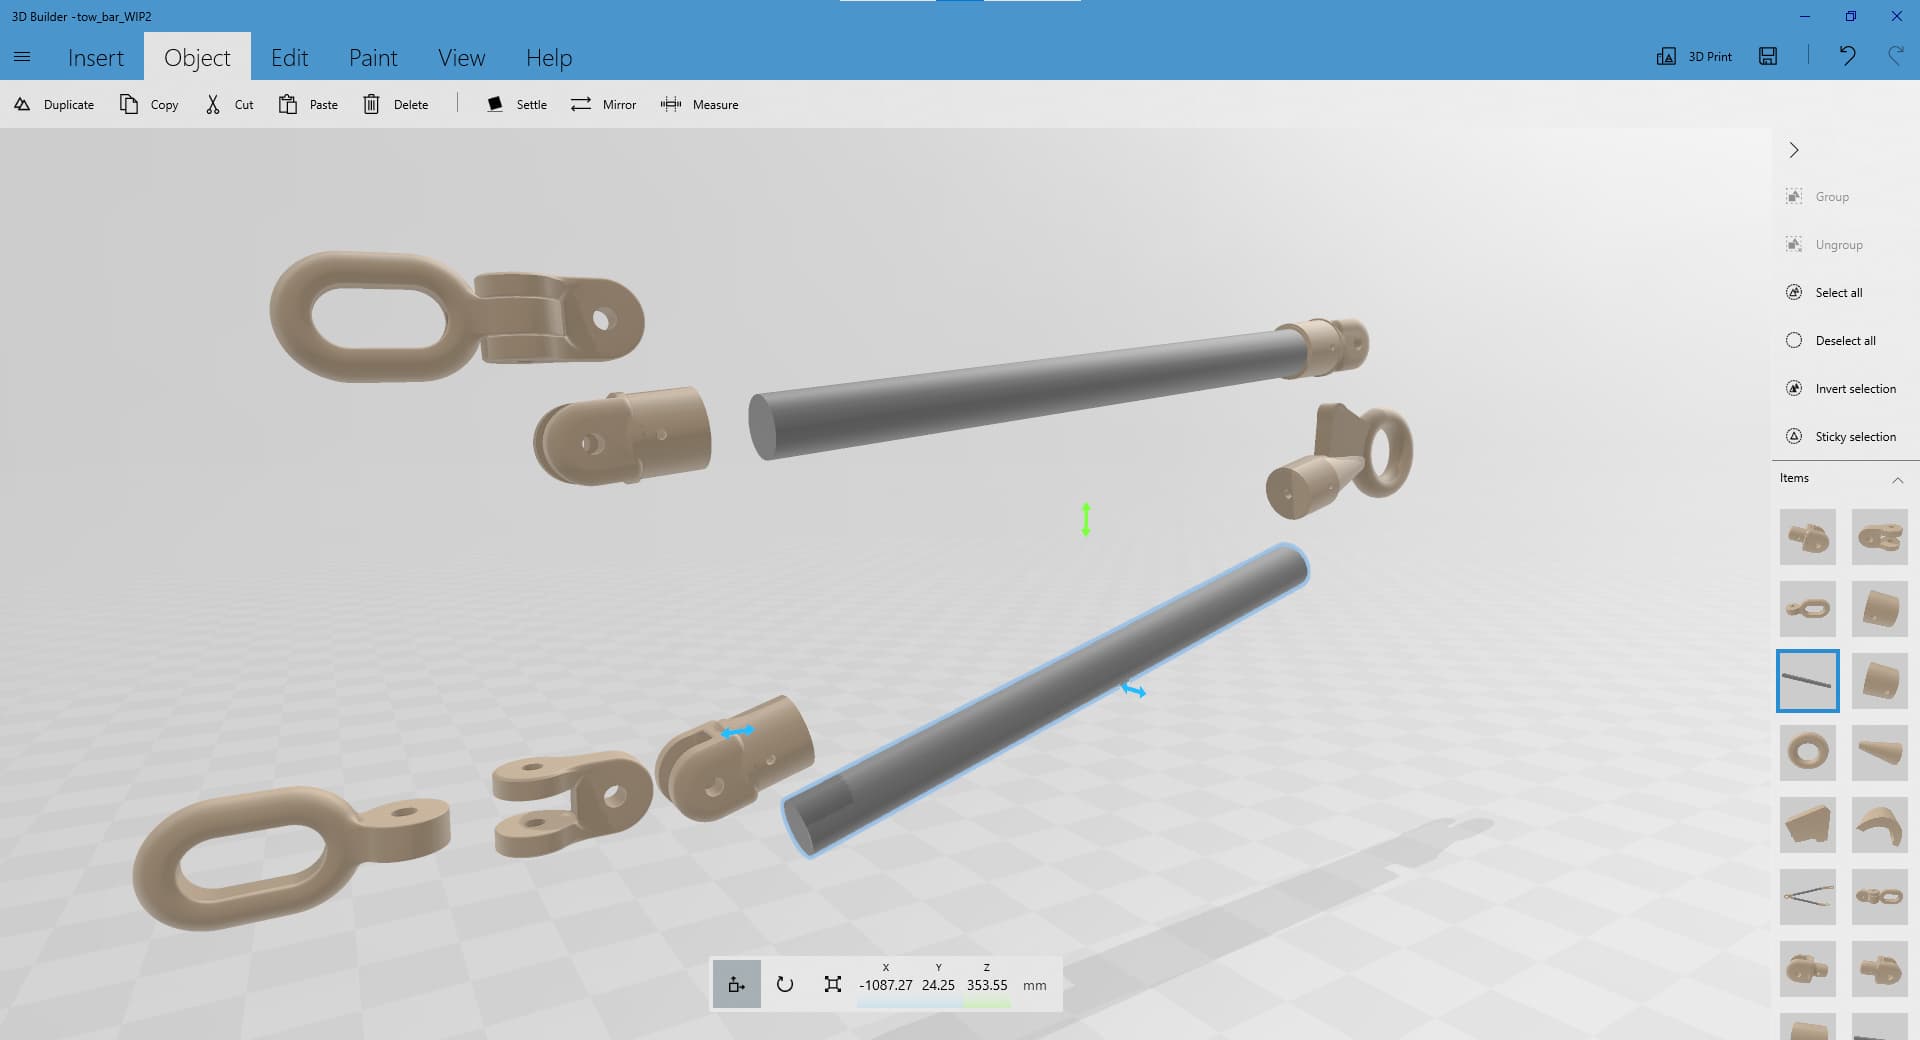Select the Rotate mode icon

pos(785,984)
